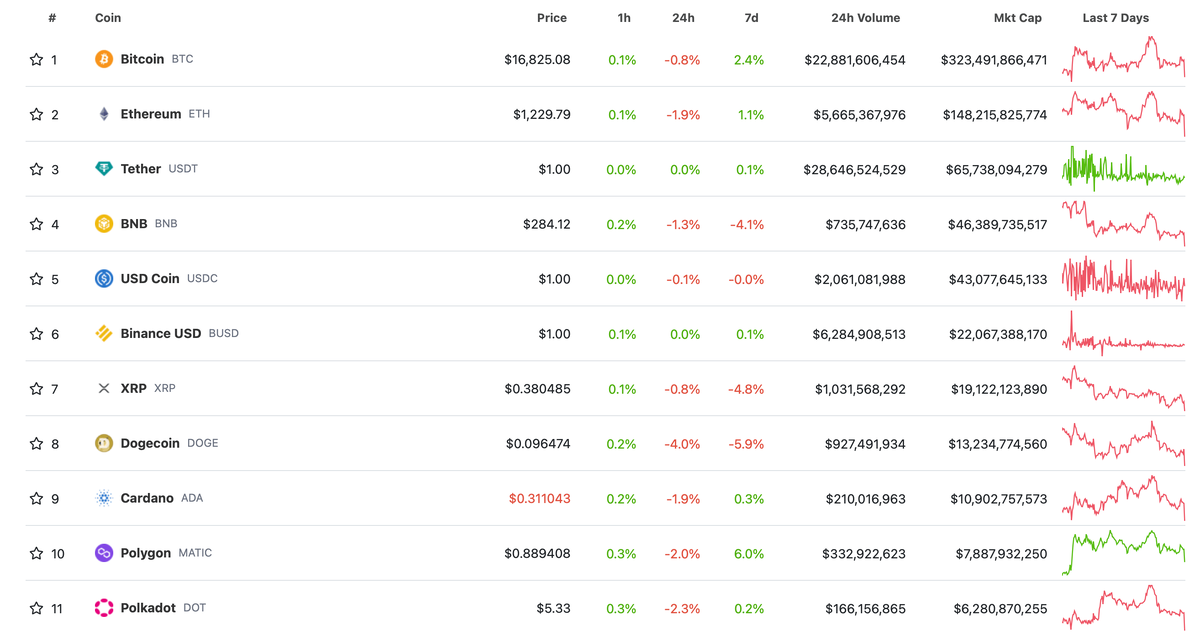Toggle the star for Polygon
Viewport: 1200px width, 632px height.
click(36, 553)
